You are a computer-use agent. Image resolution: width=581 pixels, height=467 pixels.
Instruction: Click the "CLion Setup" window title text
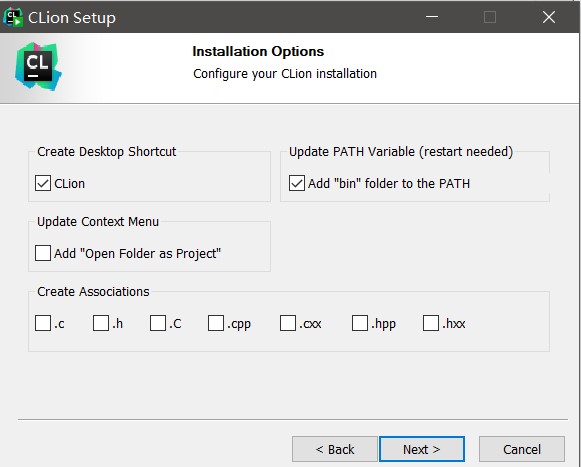(x=72, y=17)
